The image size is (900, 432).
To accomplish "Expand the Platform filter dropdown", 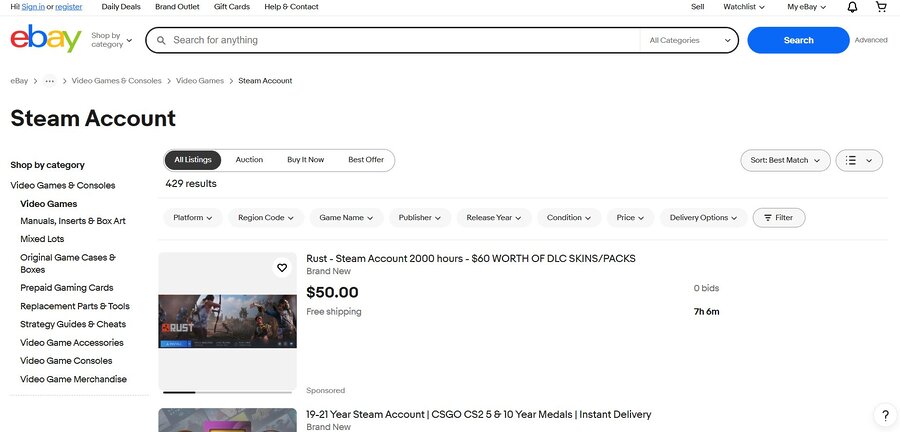I will (x=193, y=217).
